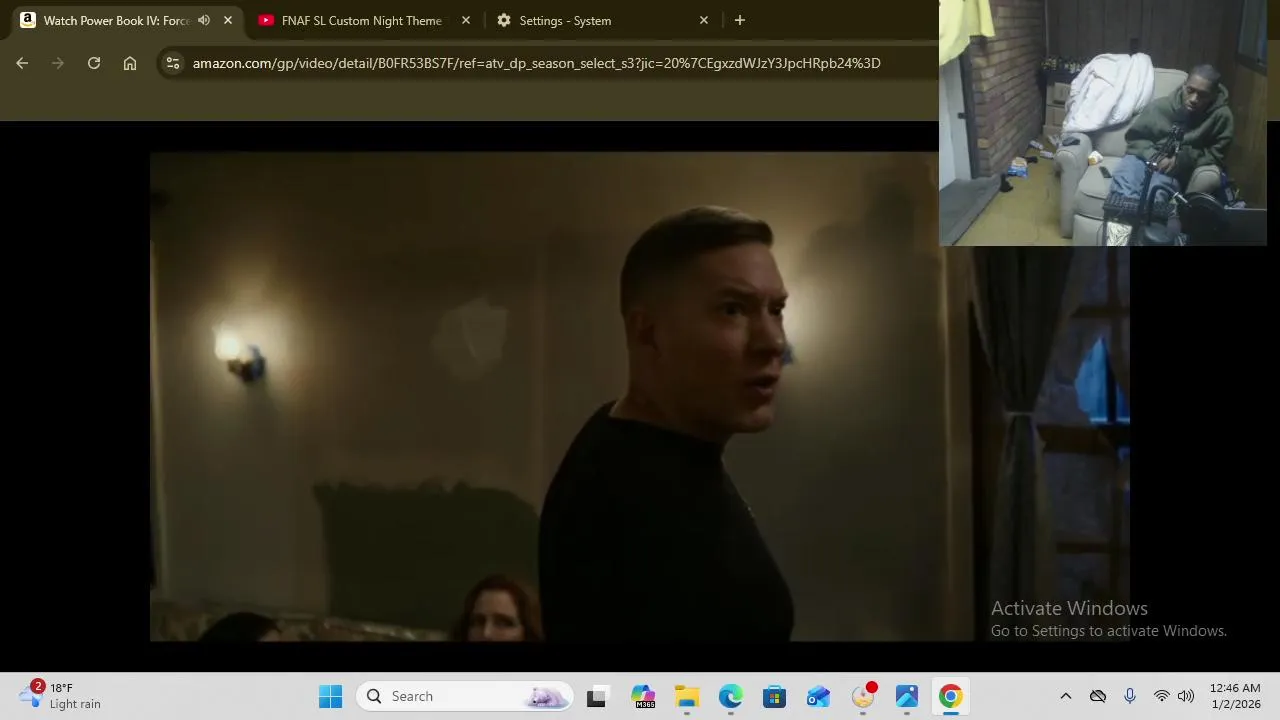Launch Microsoft 365 Copilot from taskbar
The height and width of the screenshot is (720, 1280).
(x=643, y=696)
